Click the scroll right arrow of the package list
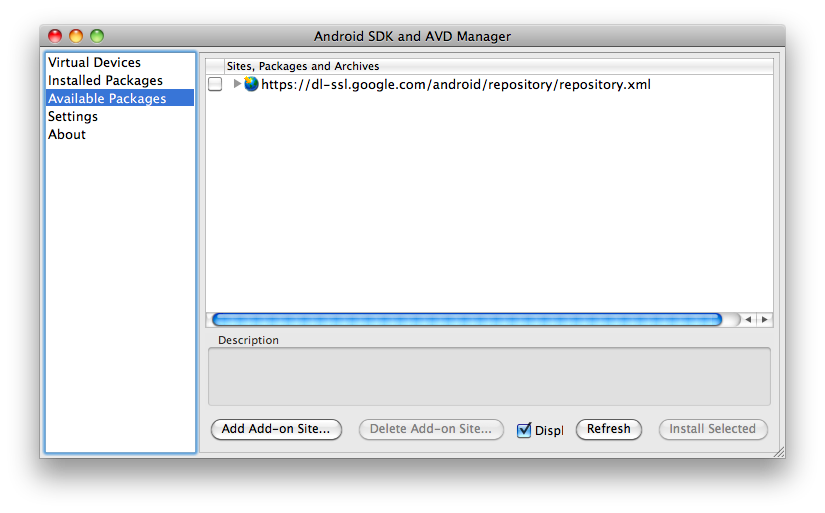This screenshot has height=513, width=825. coord(765,320)
